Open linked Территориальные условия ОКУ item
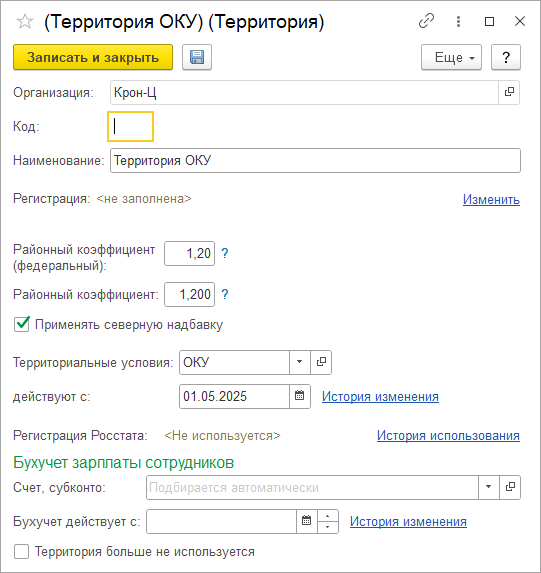 (321, 362)
